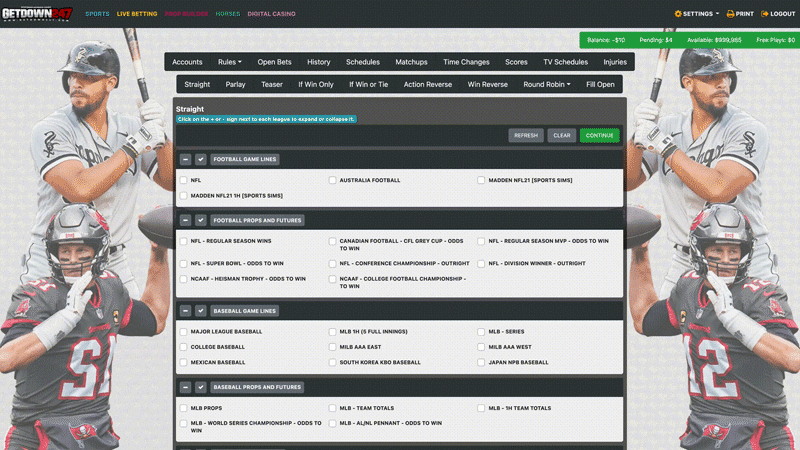The height and width of the screenshot is (450, 800).
Task: Check MLB AL/NL Pennant checkbox
Action: point(332,423)
